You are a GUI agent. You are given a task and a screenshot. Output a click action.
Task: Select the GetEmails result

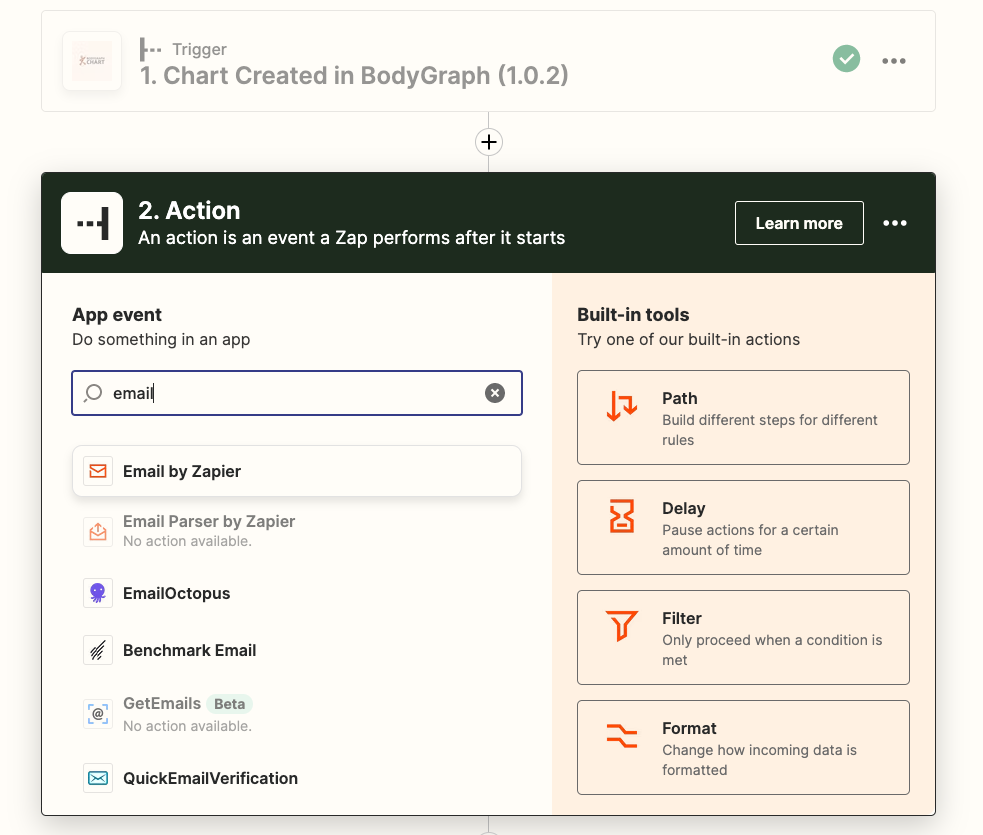(297, 714)
